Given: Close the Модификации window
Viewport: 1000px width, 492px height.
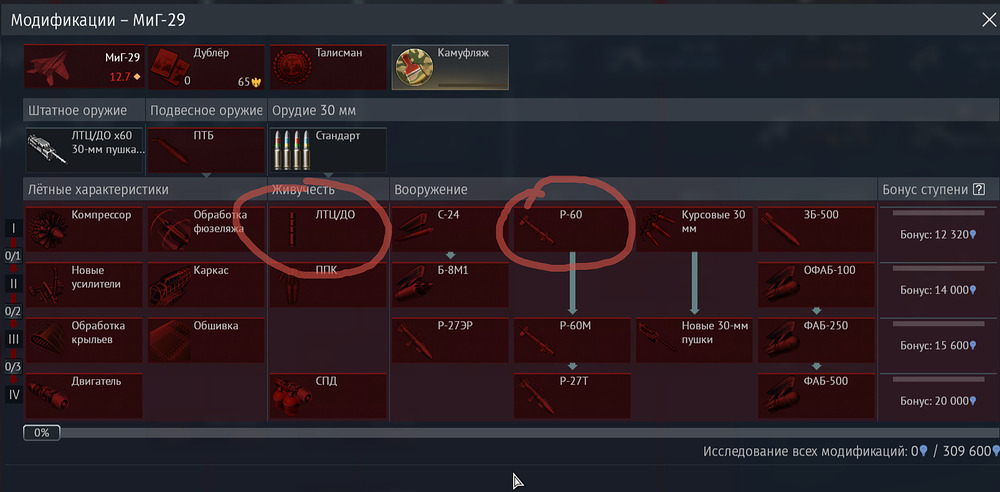Looking at the screenshot, I should point(988,20).
